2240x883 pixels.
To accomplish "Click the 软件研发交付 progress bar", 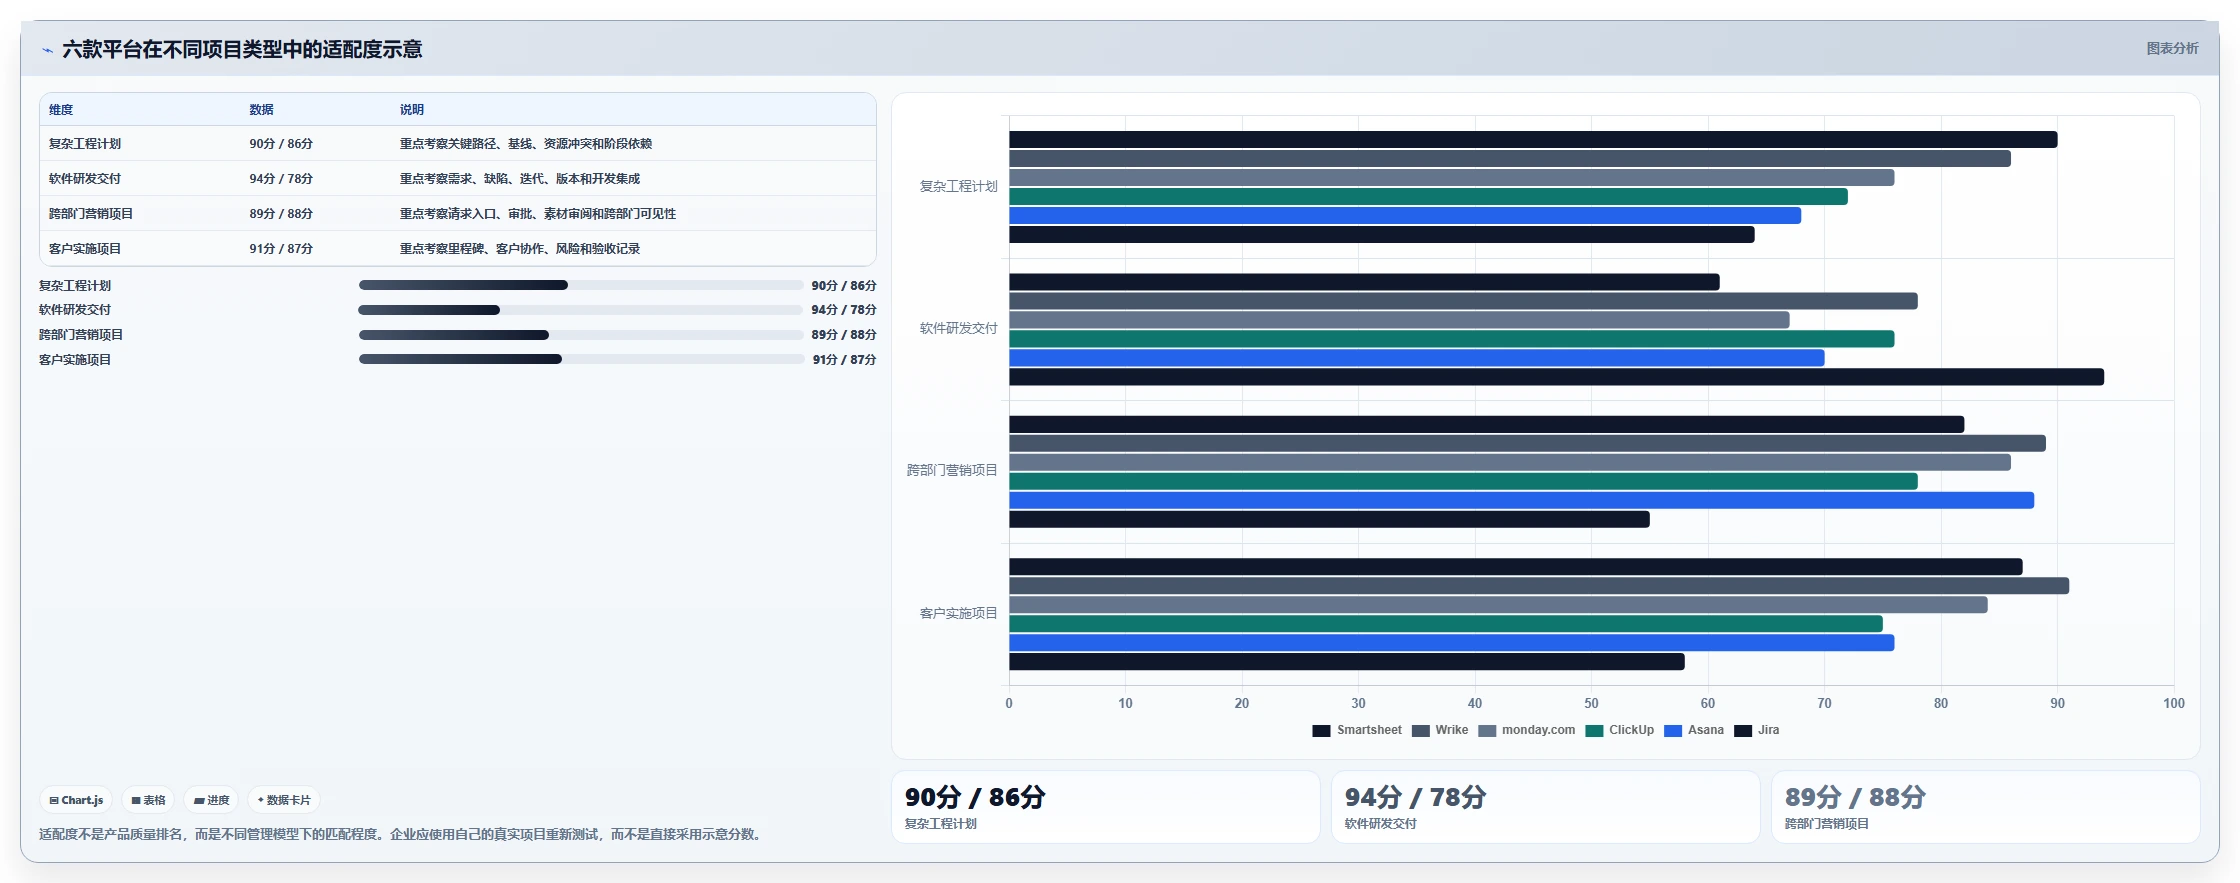I will pos(581,310).
